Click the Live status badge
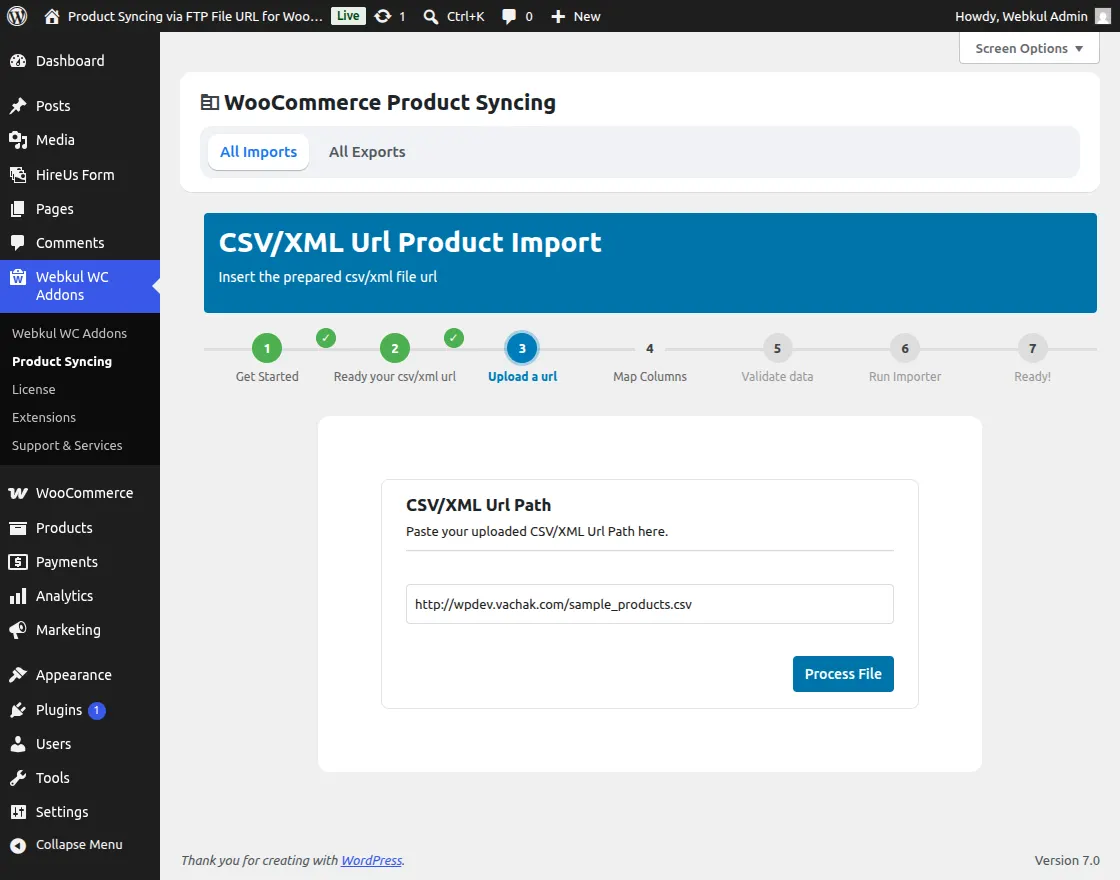This screenshot has height=880, width=1120. click(348, 16)
